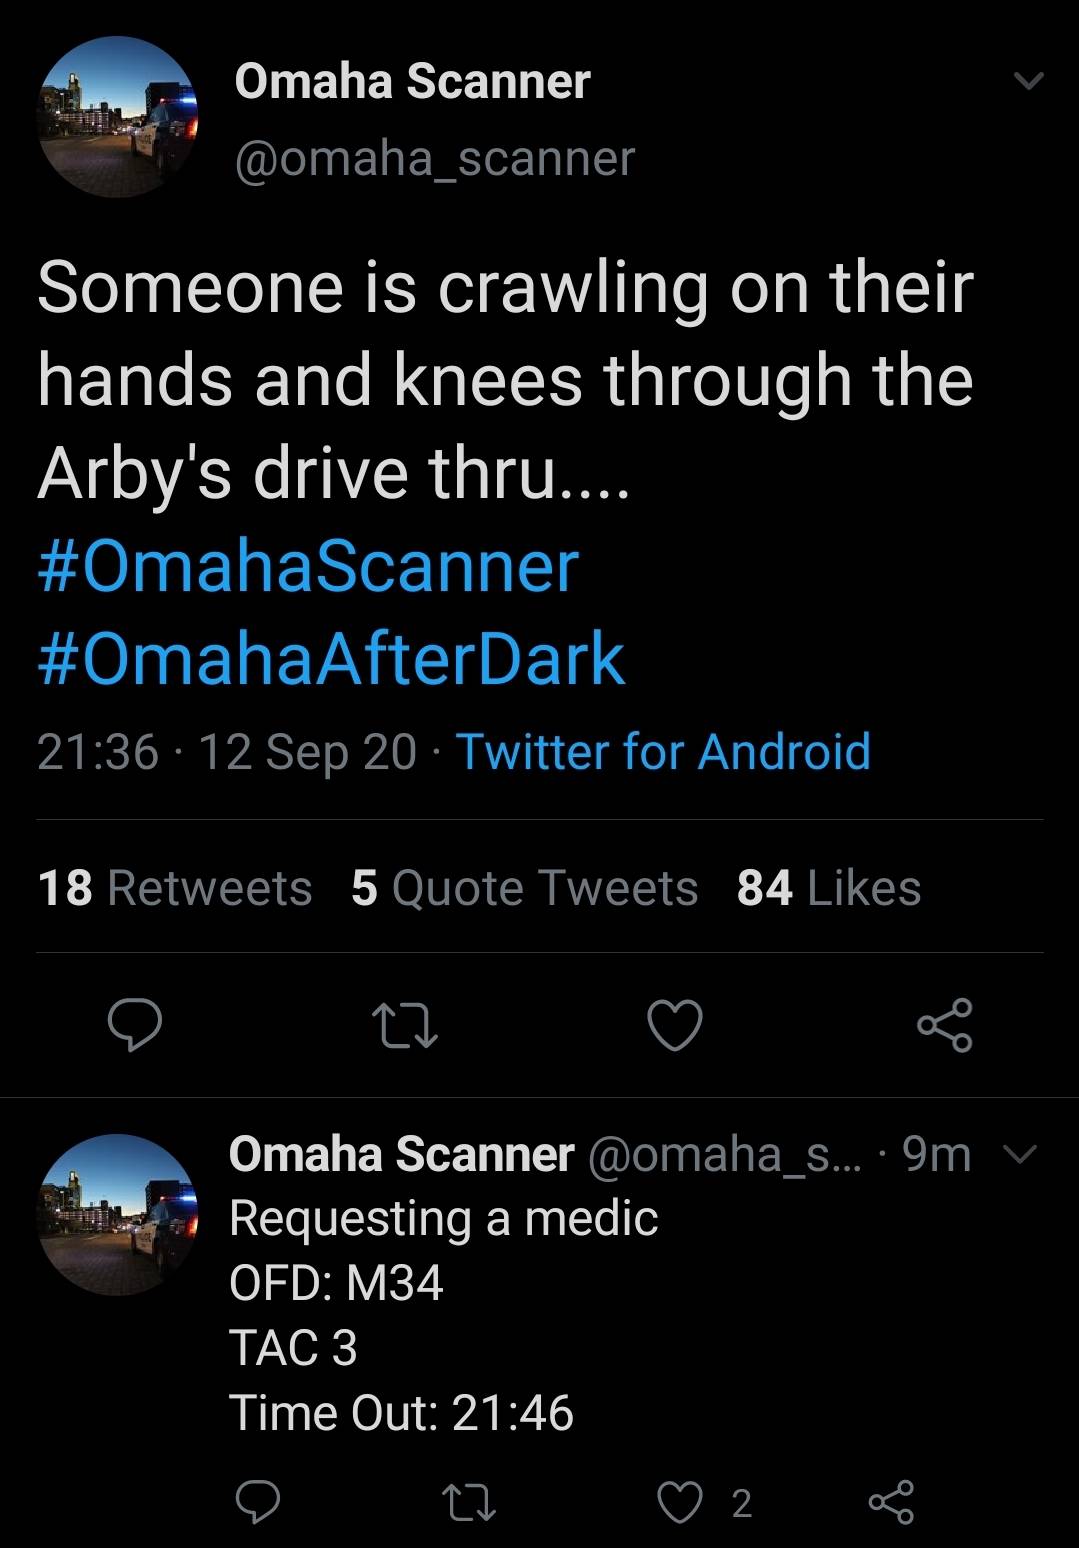Open the reply author's profile avatar
This screenshot has width=1079, height=1548.
coord(118,1214)
